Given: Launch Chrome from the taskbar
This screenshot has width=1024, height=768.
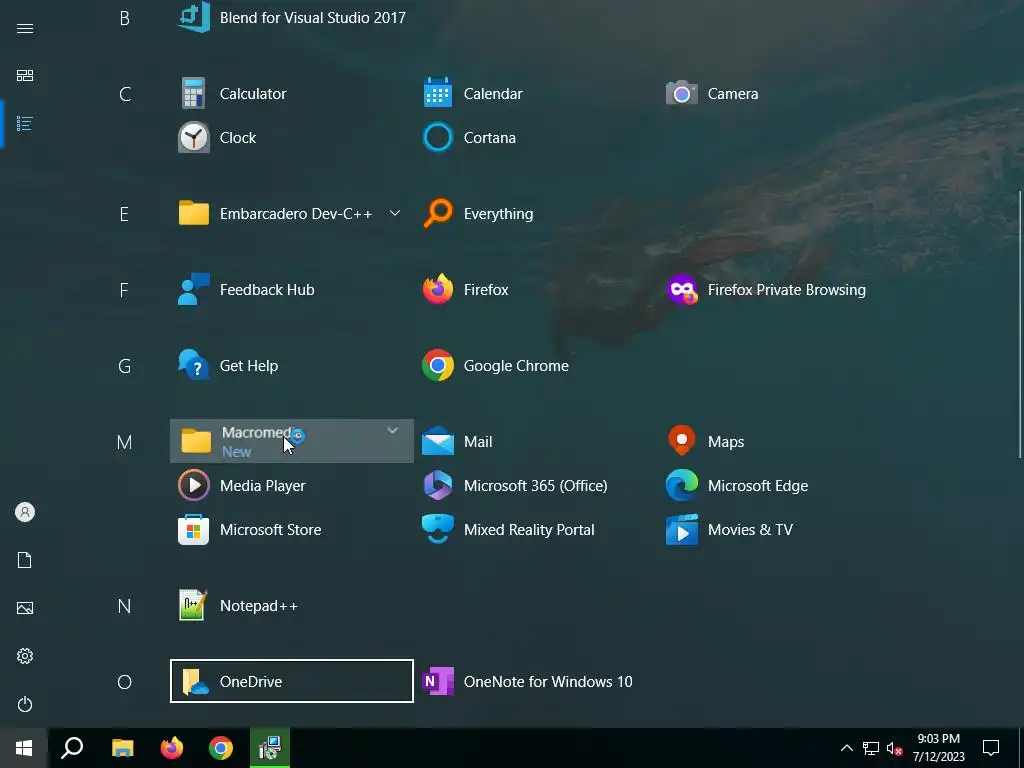Looking at the screenshot, I should coord(221,748).
